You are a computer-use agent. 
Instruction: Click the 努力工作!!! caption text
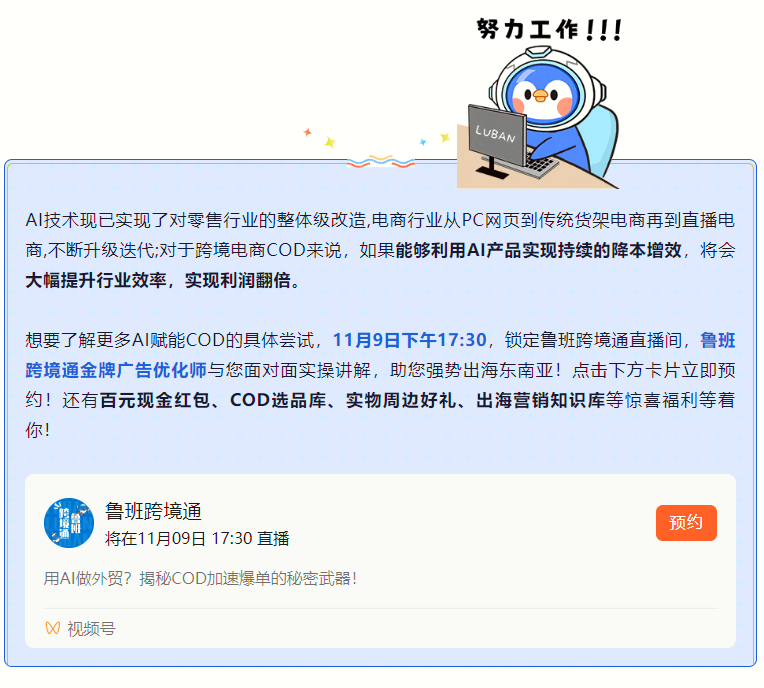point(549,30)
